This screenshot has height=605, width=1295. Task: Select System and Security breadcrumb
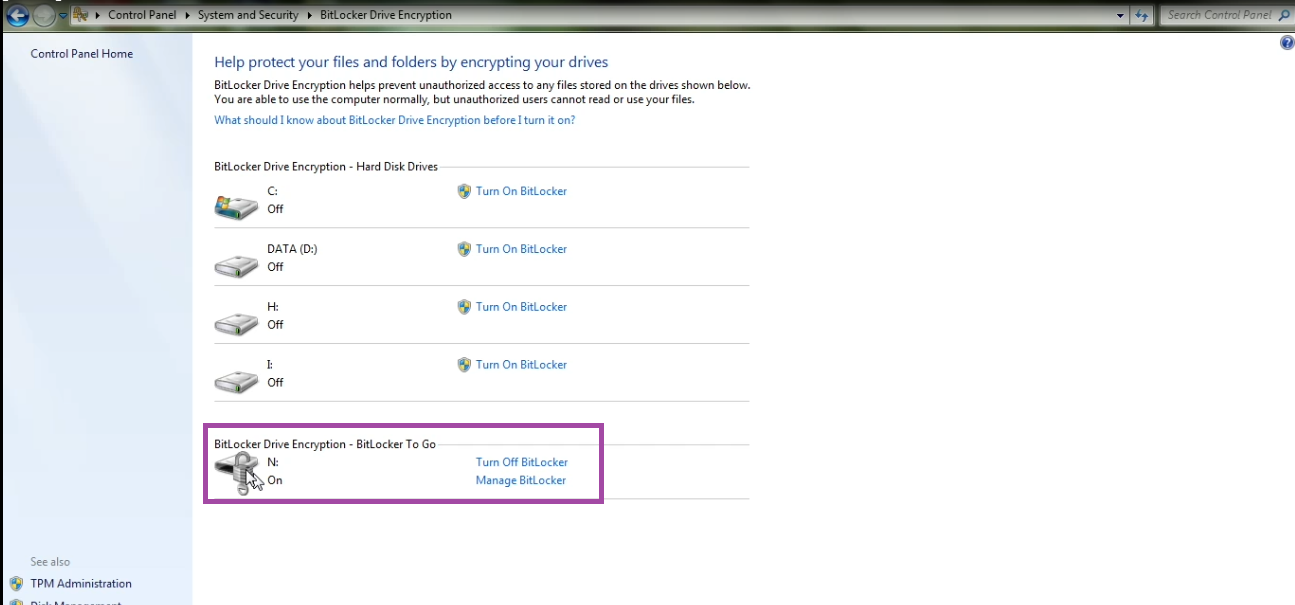pyautogui.click(x=248, y=15)
